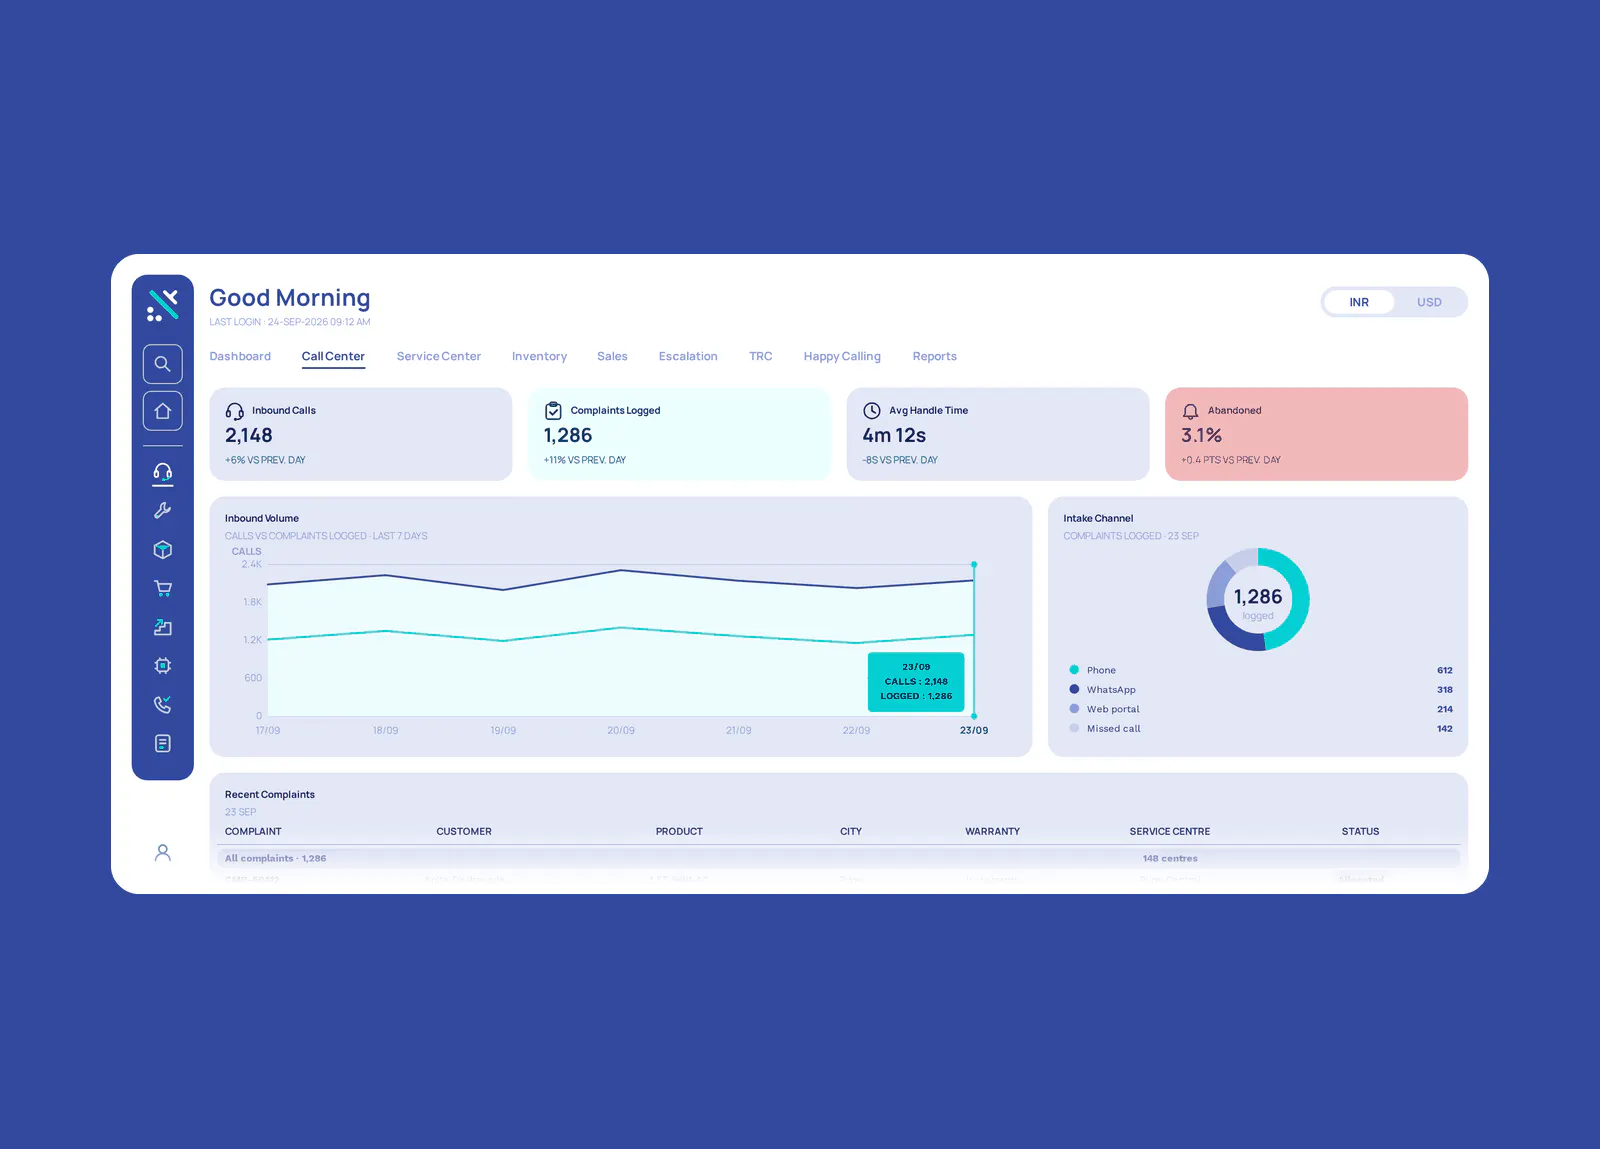Open the reports document sidebar icon
The height and width of the screenshot is (1149, 1600).
pyautogui.click(x=162, y=743)
